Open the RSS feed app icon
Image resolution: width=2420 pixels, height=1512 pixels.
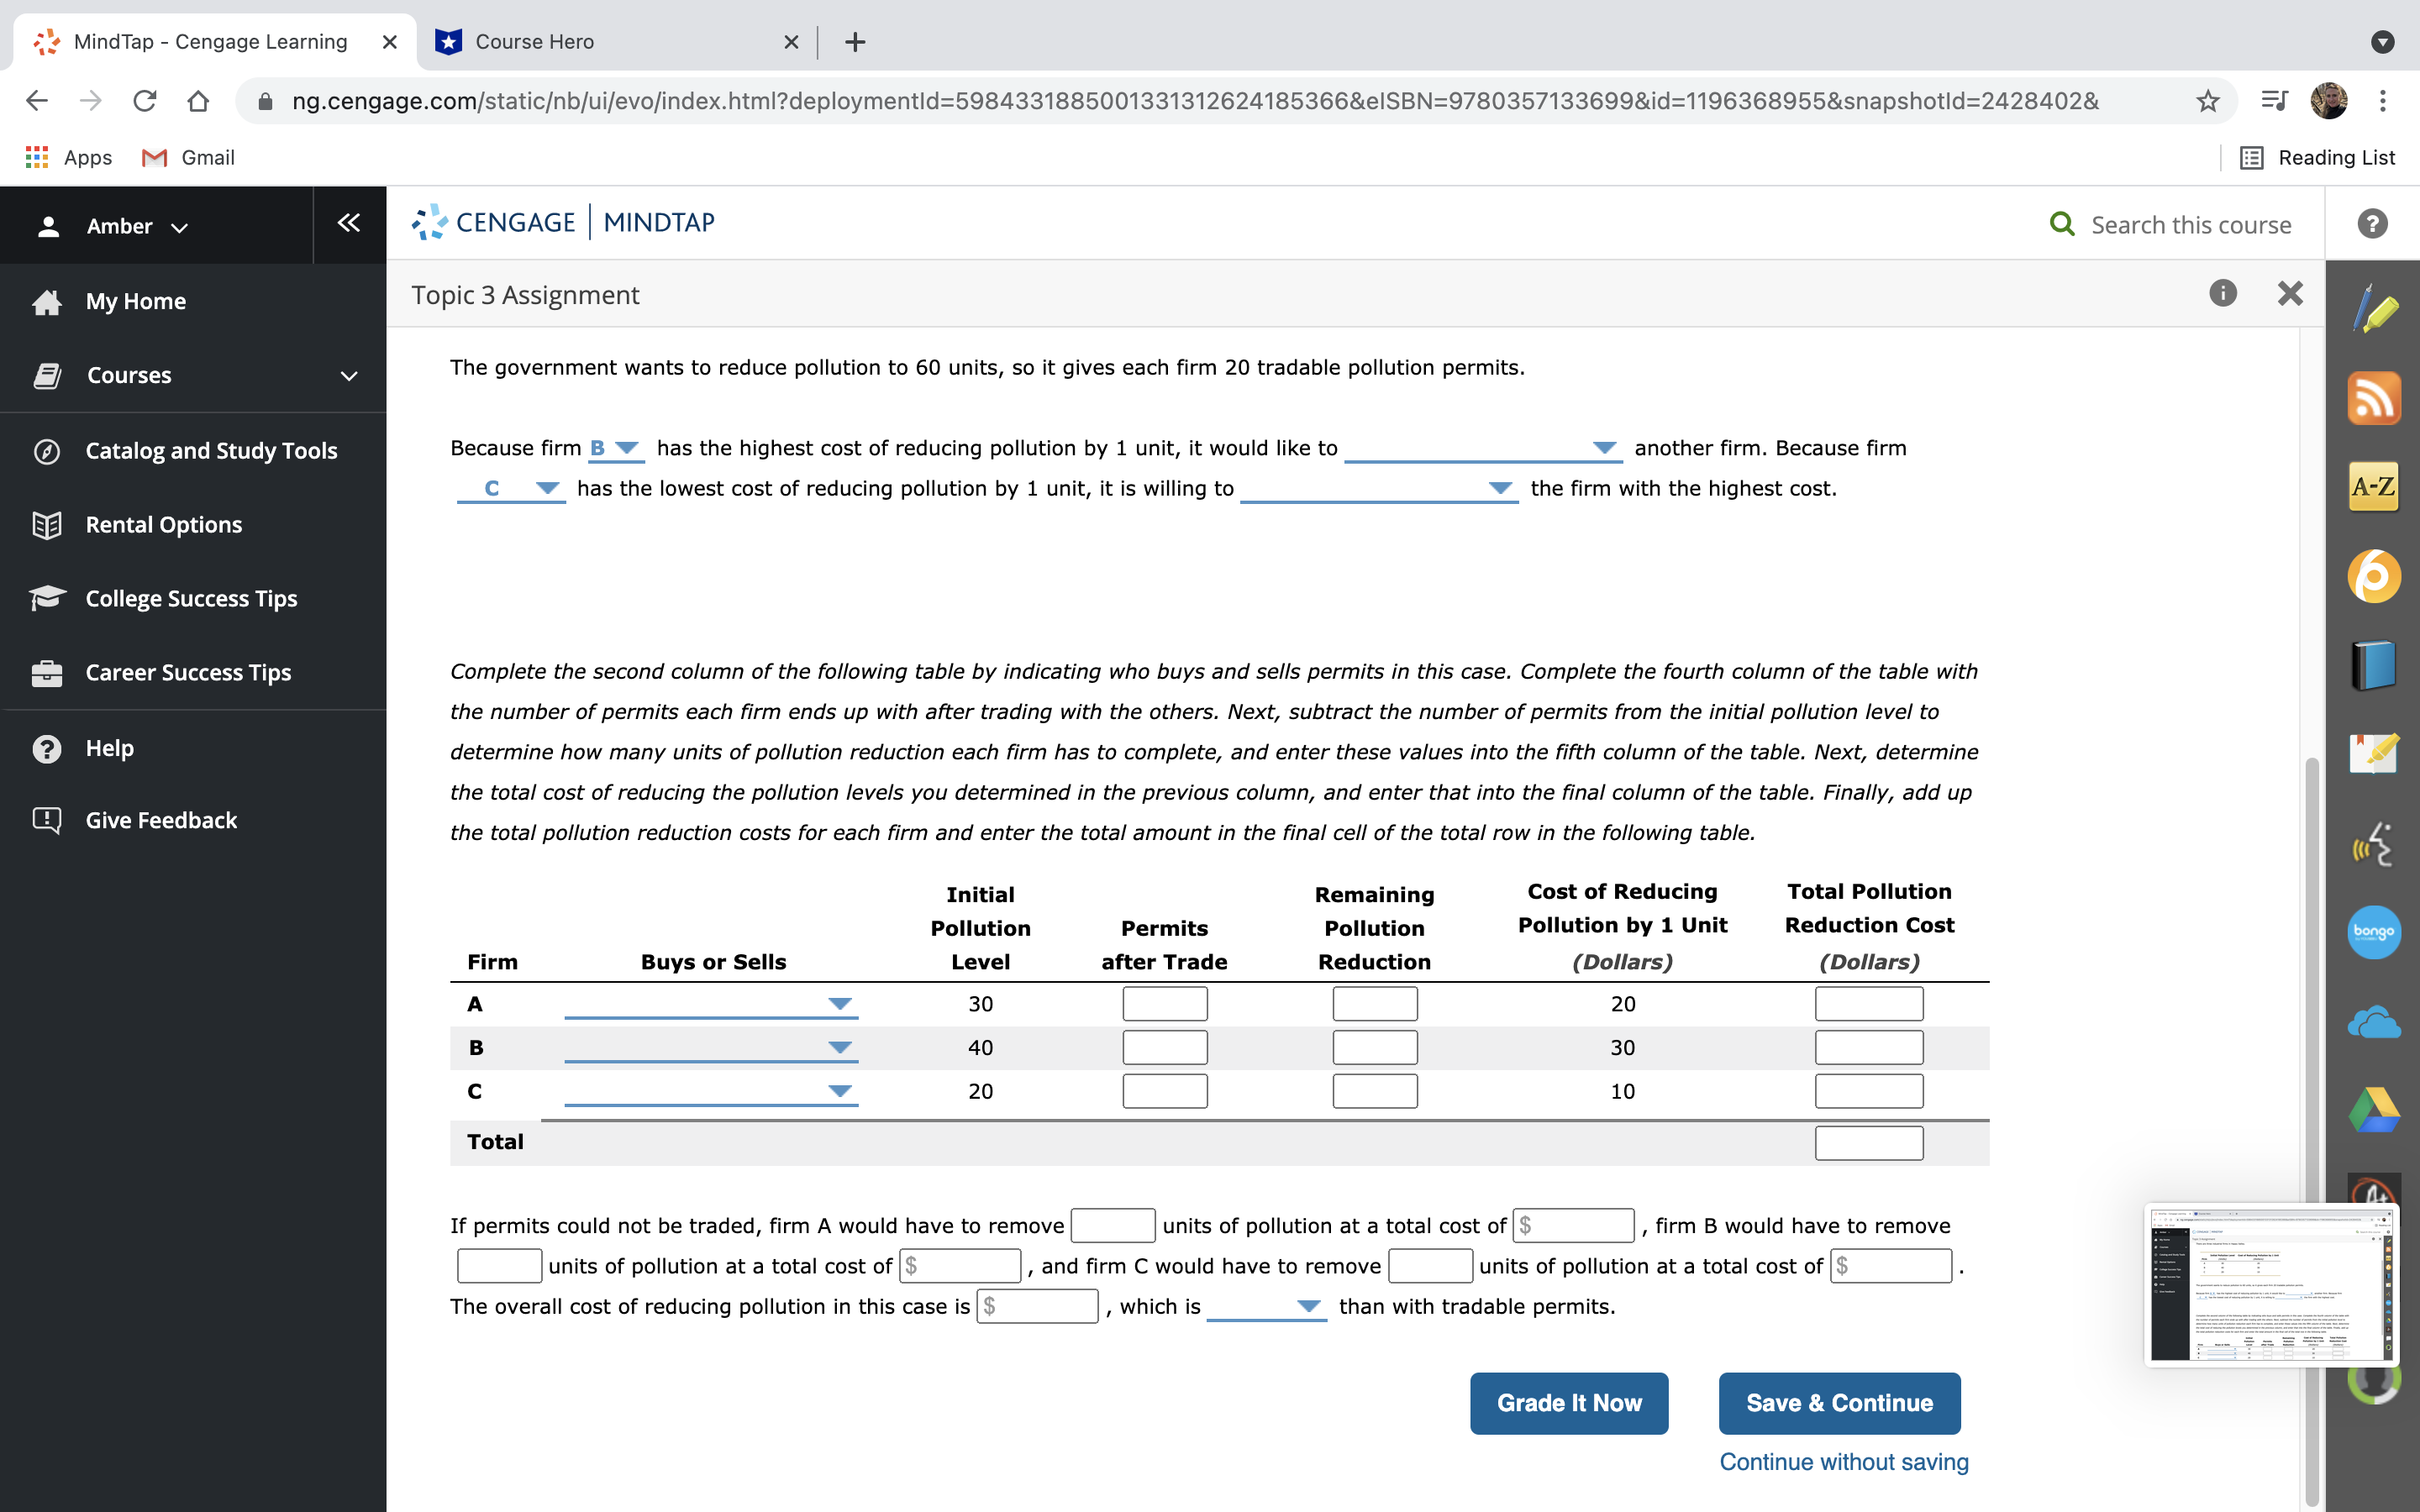click(x=2373, y=398)
